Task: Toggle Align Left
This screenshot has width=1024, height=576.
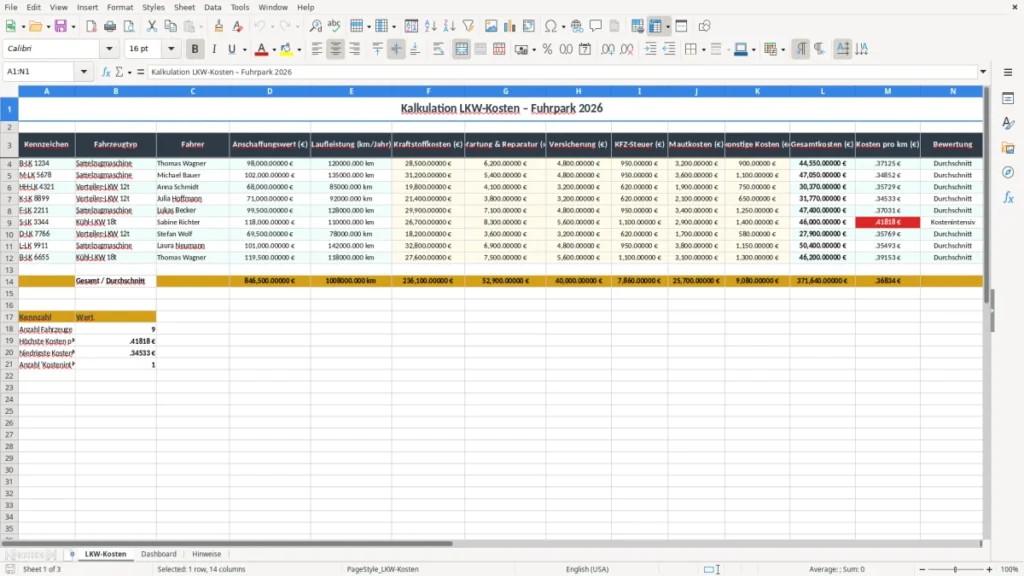Action: 317,49
